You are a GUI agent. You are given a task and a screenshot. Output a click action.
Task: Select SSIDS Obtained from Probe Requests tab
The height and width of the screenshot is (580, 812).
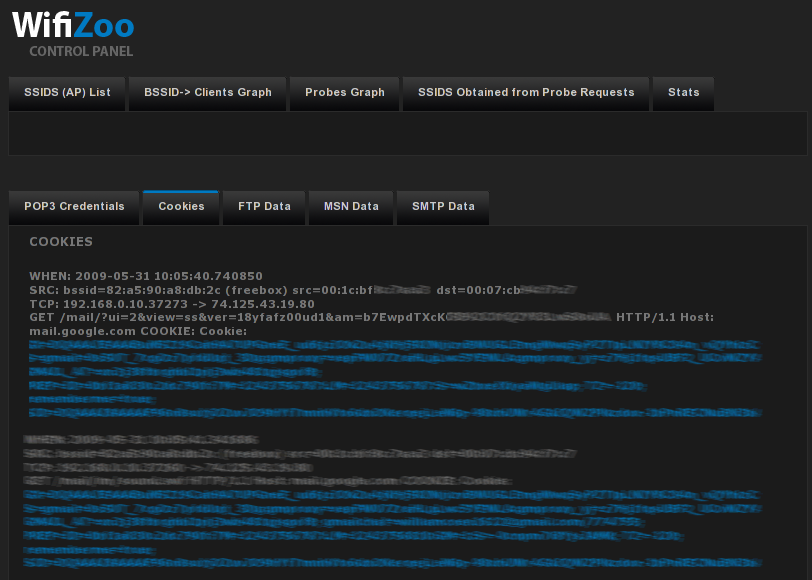(x=526, y=92)
